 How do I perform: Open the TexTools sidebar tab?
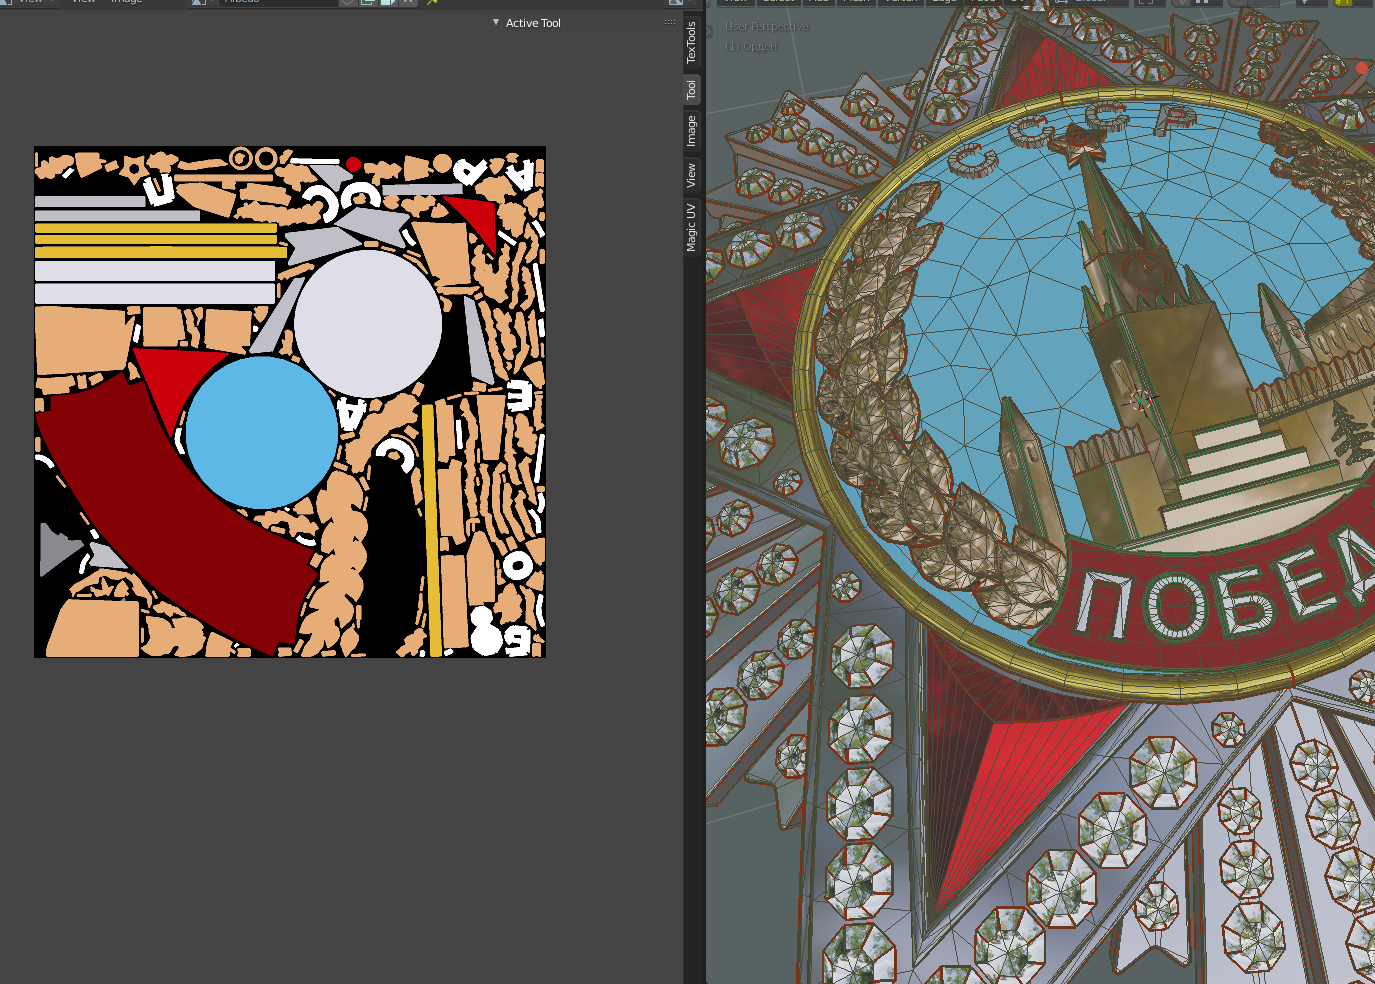pos(691,43)
